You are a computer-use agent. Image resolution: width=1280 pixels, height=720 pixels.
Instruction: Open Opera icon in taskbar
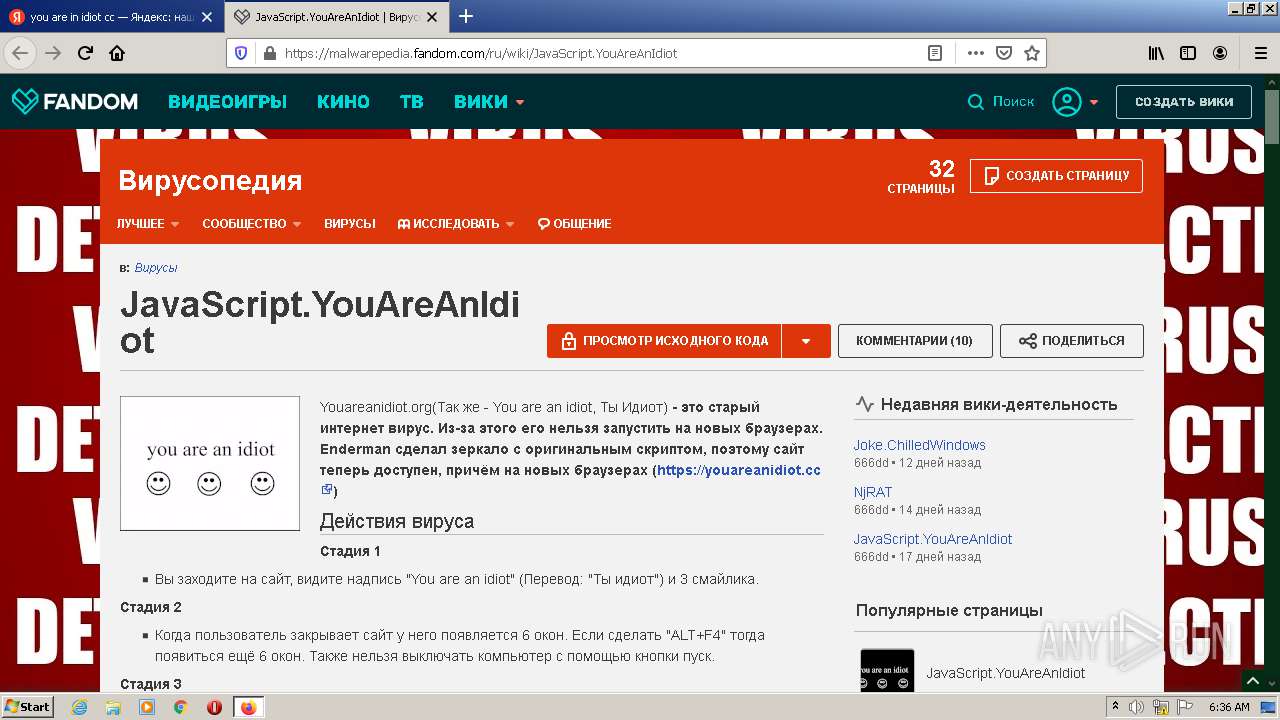pos(214,707)
